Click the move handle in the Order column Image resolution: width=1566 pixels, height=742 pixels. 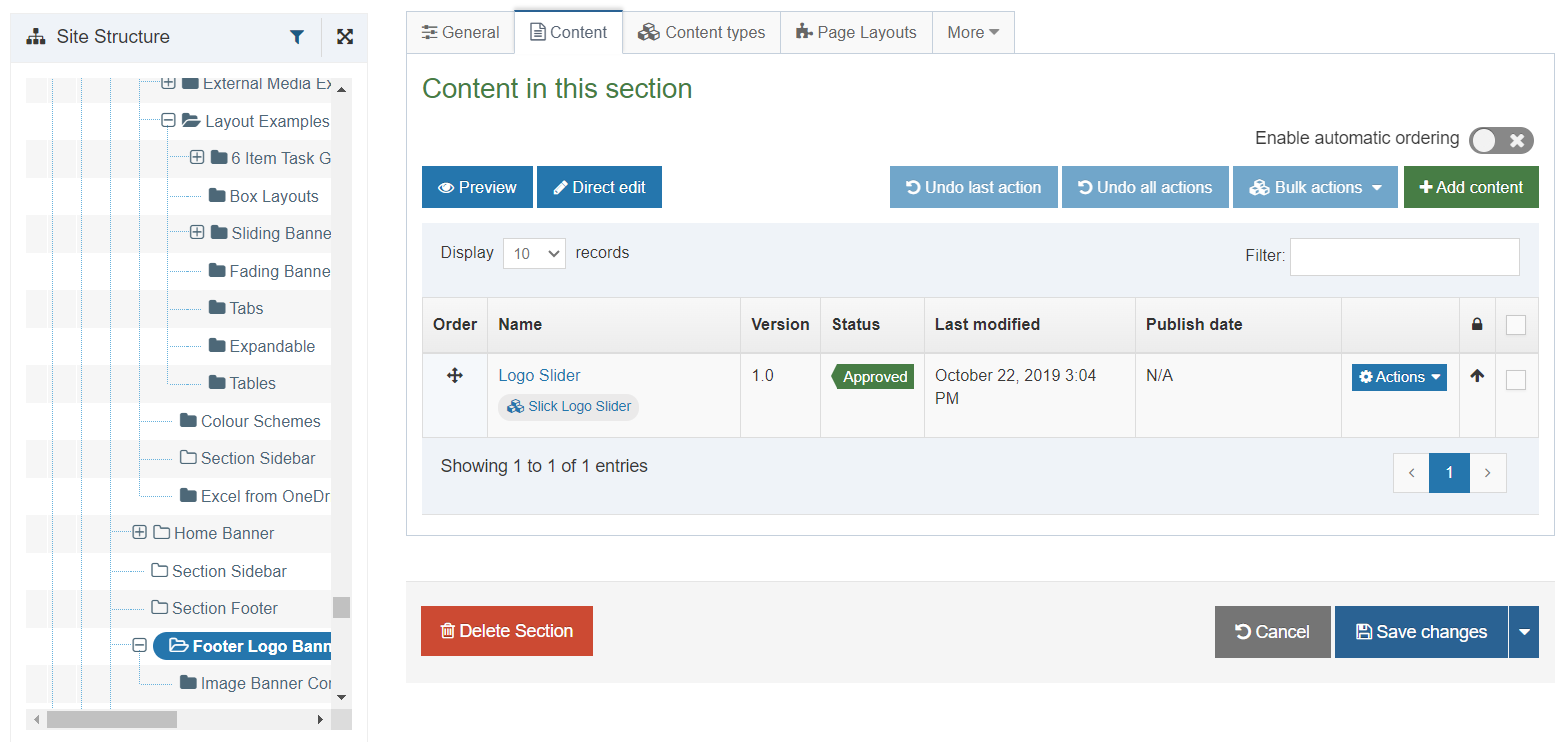pos(454,376)
